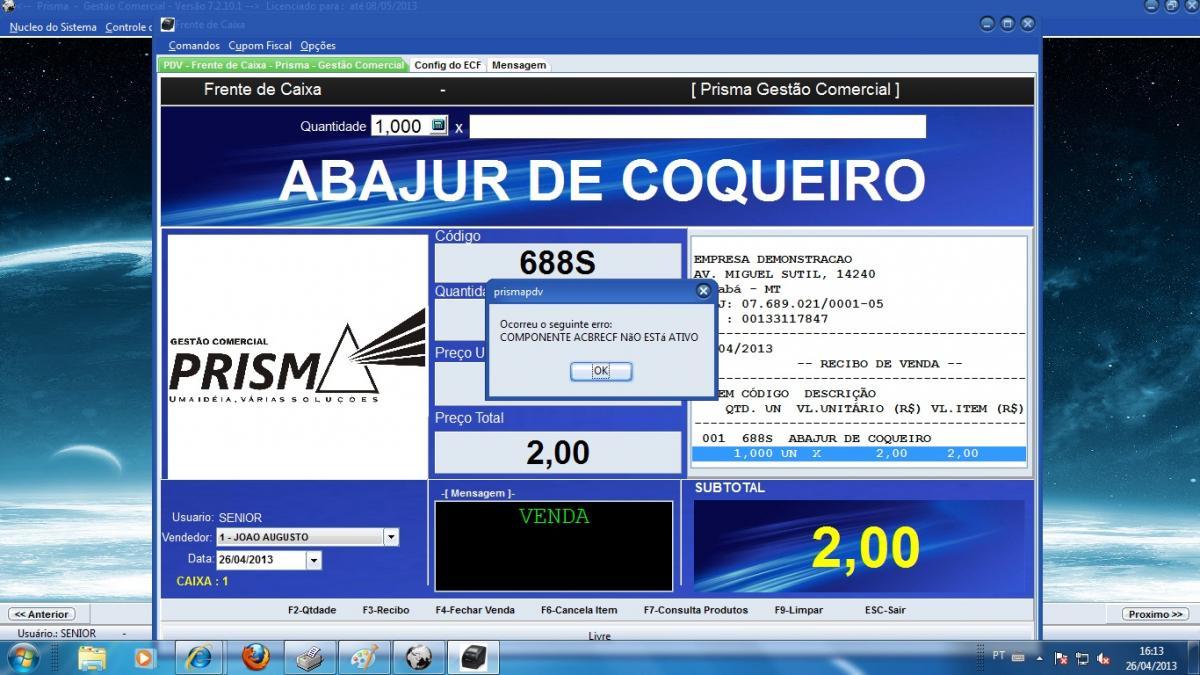The image size is (1200, 675).
Task: Click the VENDA text in the Mensagem box
Action: [554, 517]
